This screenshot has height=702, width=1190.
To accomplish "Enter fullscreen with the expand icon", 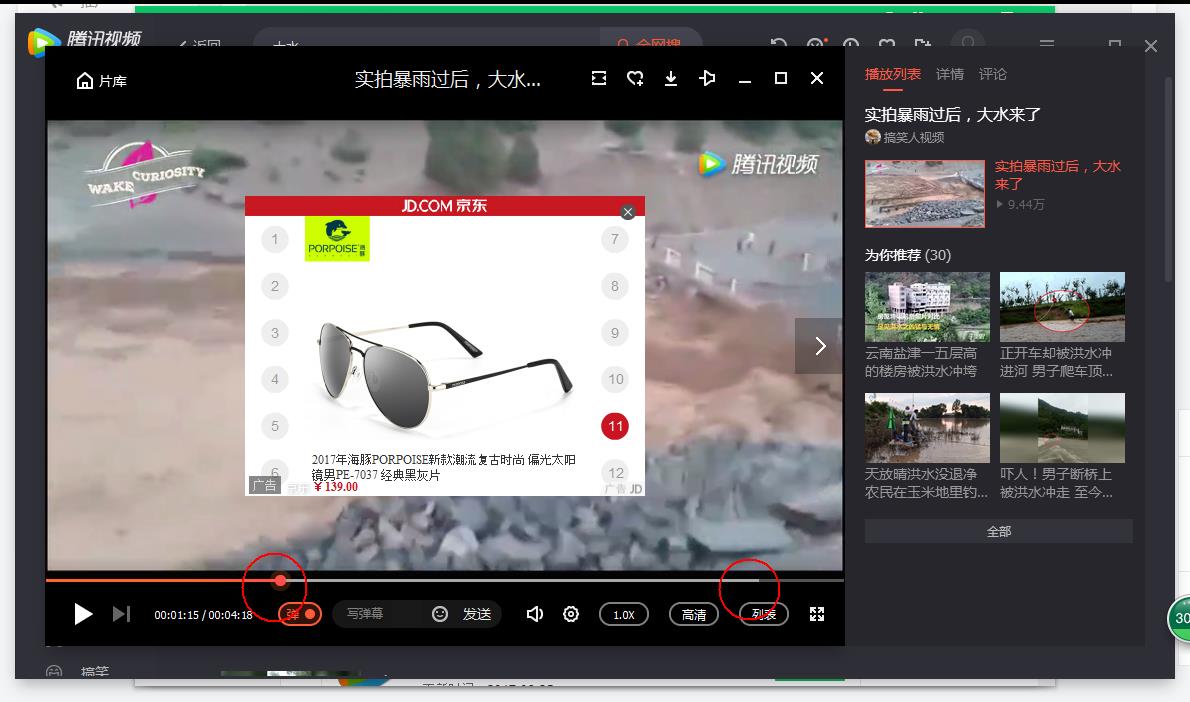I will 818,614.
